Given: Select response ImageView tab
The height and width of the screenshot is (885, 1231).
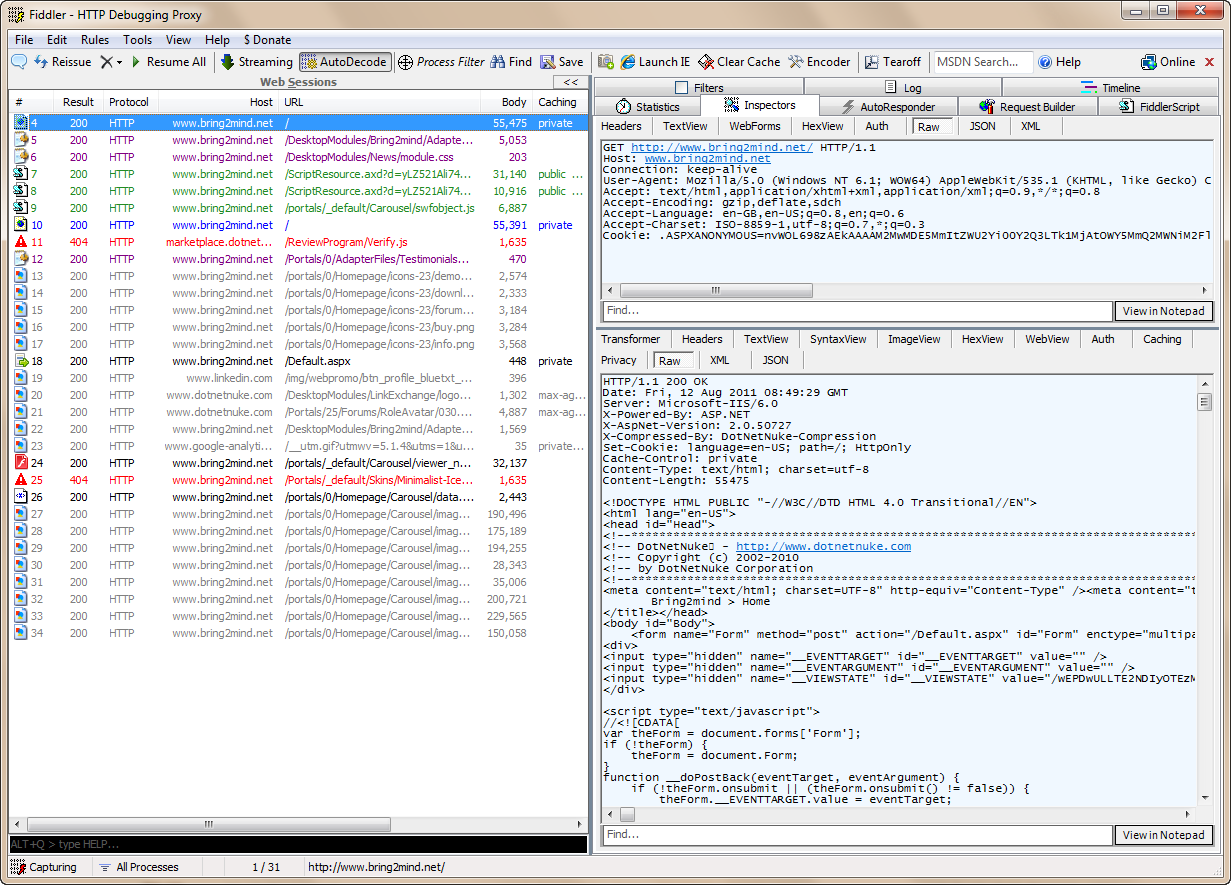Looking at the screenshot, I should [914, 339].
